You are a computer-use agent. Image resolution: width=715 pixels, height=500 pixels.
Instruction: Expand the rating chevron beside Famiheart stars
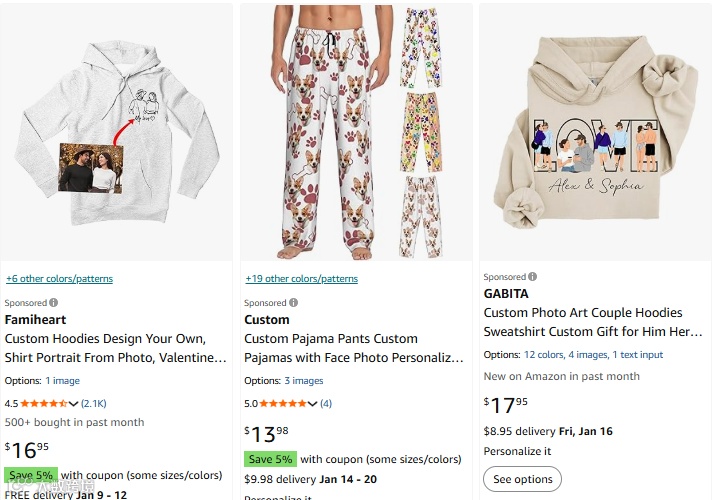tap(74, 404)
